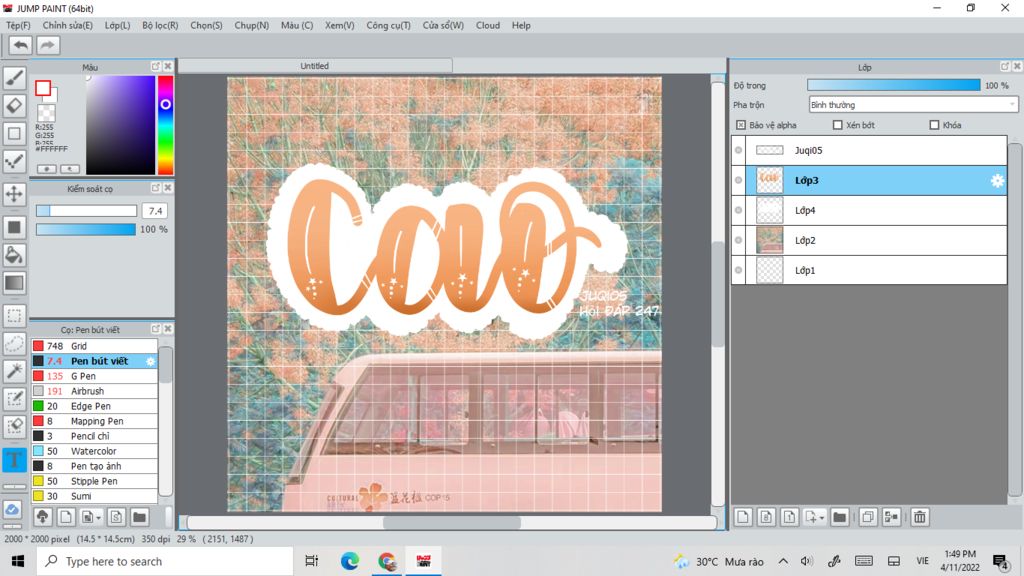Create a new layer folder

pos(840,517)
